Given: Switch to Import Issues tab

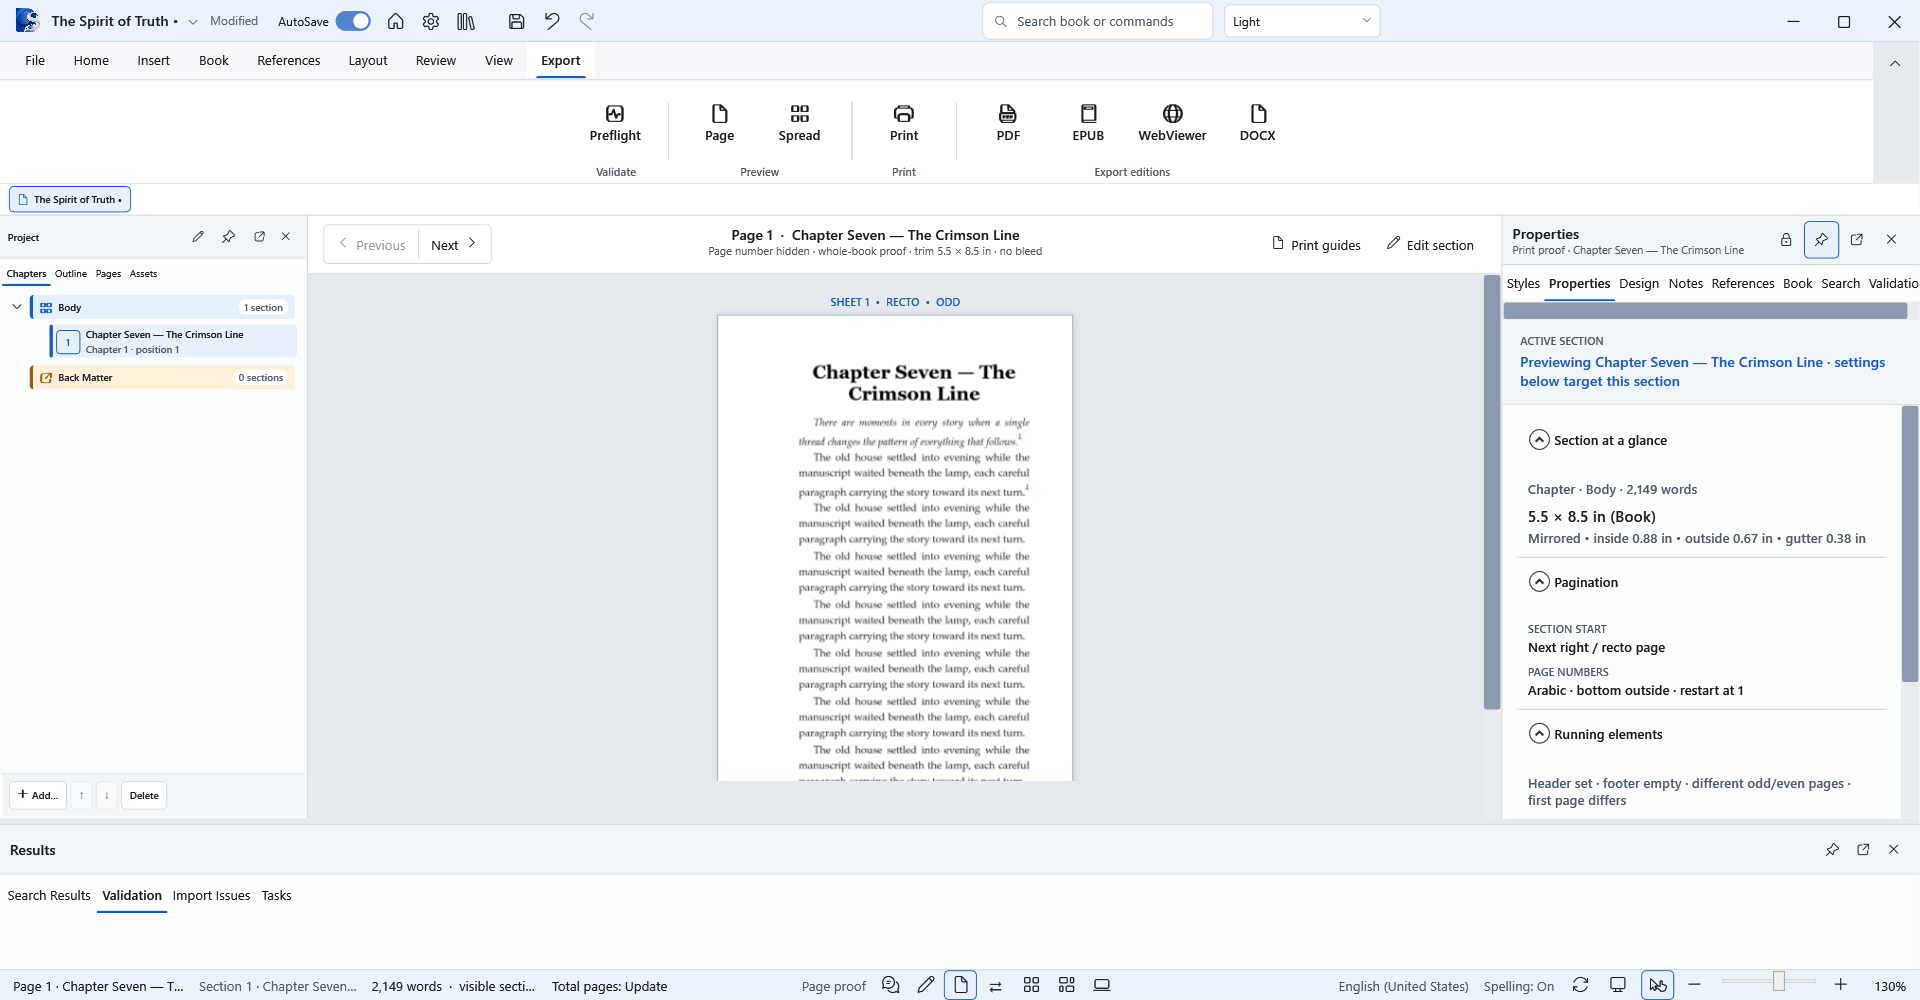Looking at the screenshot, I should (x=211, y=895).
